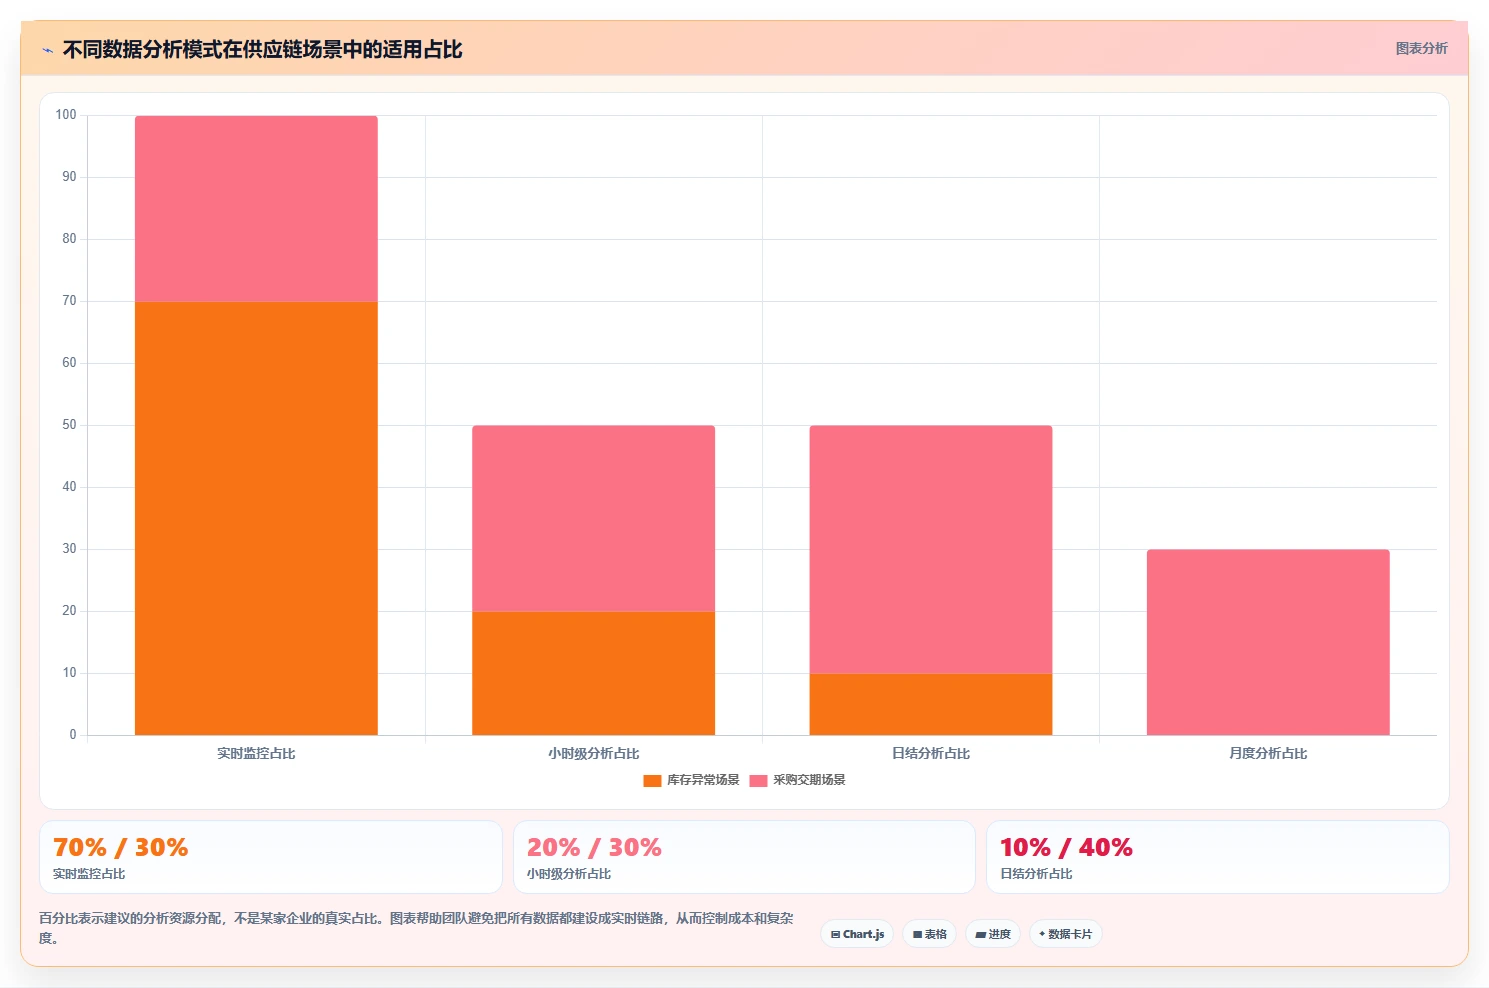The width and height of the screenshot is (1489, 988).
Task: Click the y-axis value 80
Action: pos(69,239)
